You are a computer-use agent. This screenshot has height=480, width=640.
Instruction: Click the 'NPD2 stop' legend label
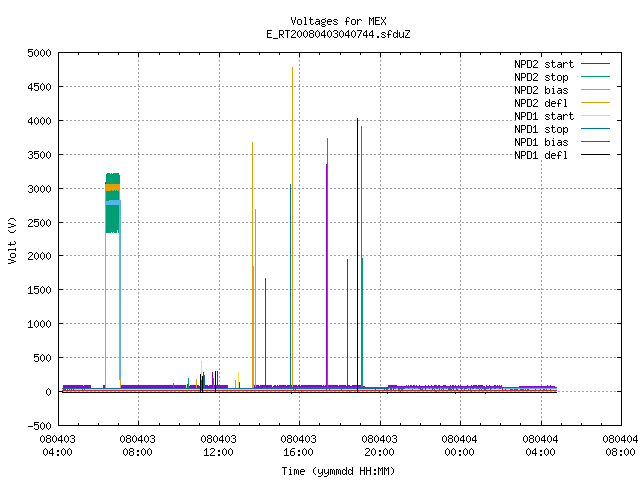[541, 77]
